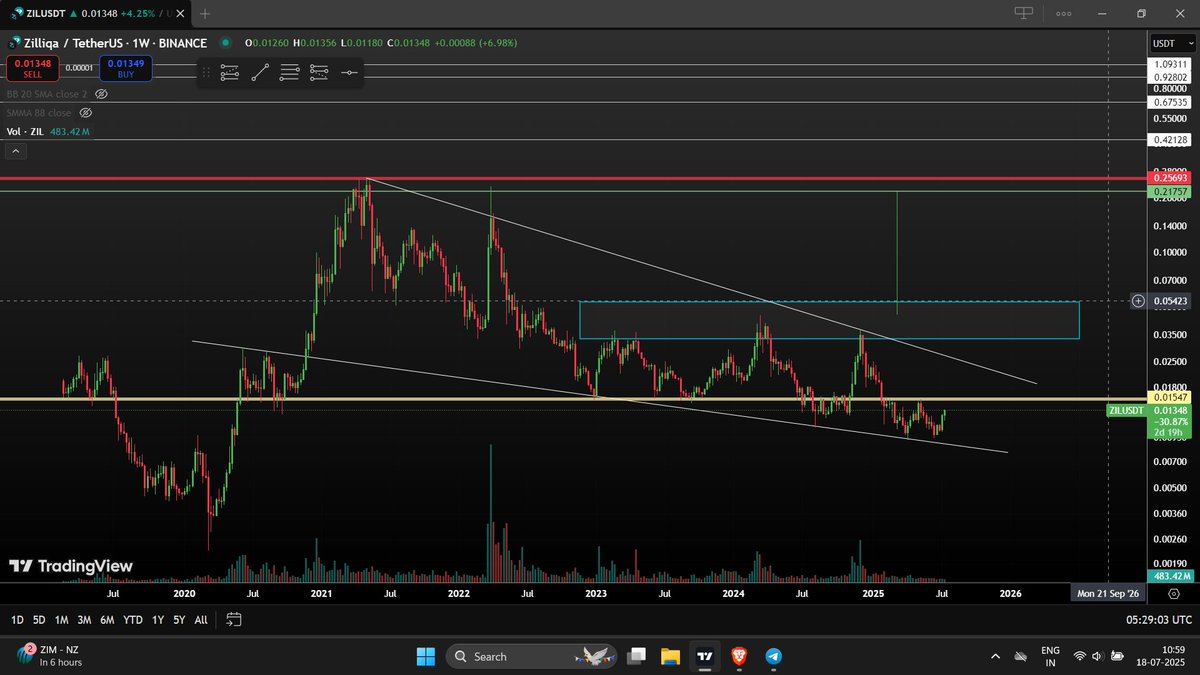Image resolution: width=1200 pixels, height=675 pixels.
Task: Open a new chart tab with plus button
Action: pyautogui.click(x=205, y=13)
